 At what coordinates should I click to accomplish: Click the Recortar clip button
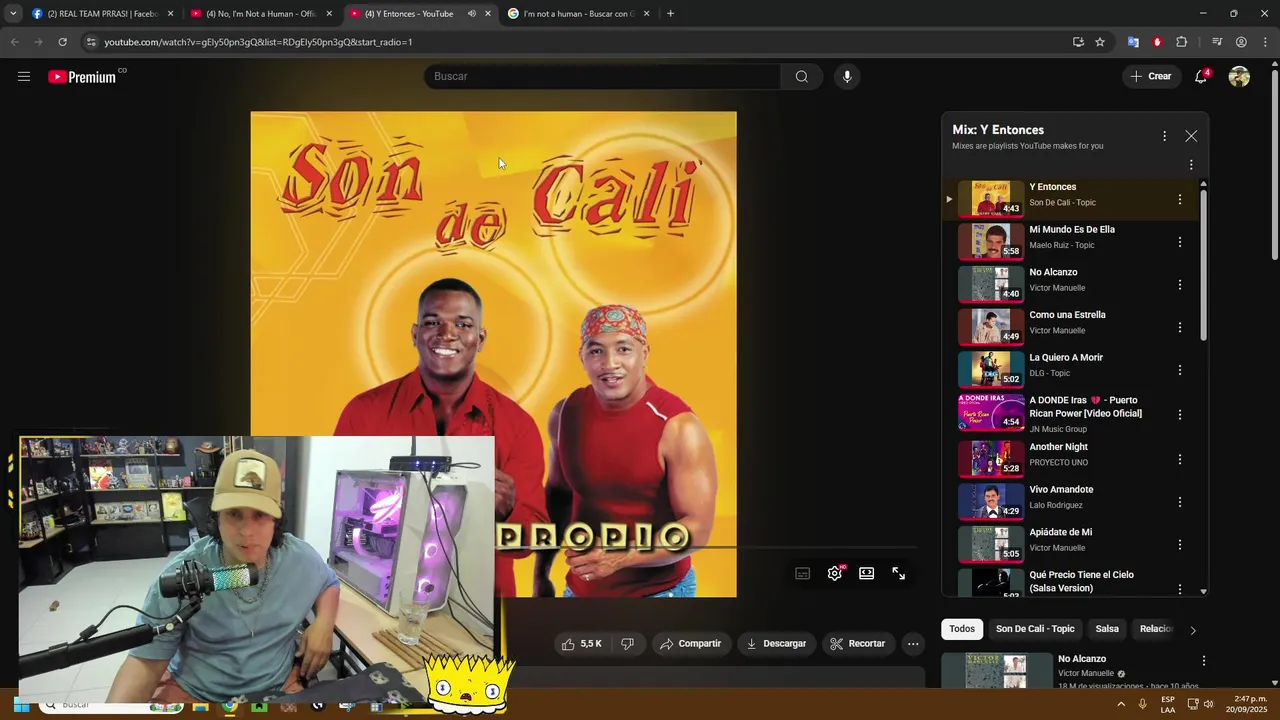pos(858,644)
